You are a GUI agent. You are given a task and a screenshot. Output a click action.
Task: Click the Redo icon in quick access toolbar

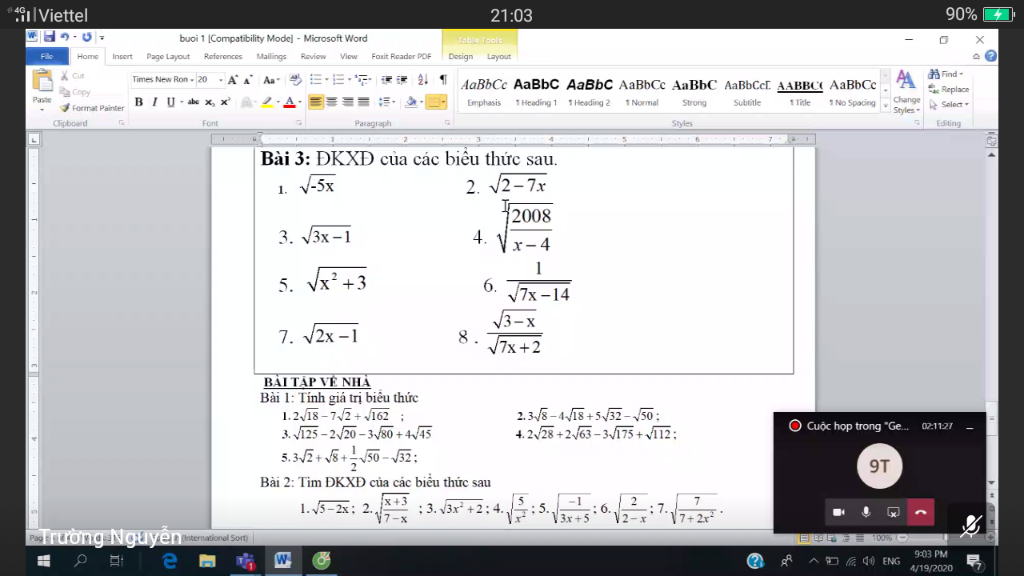87,37
